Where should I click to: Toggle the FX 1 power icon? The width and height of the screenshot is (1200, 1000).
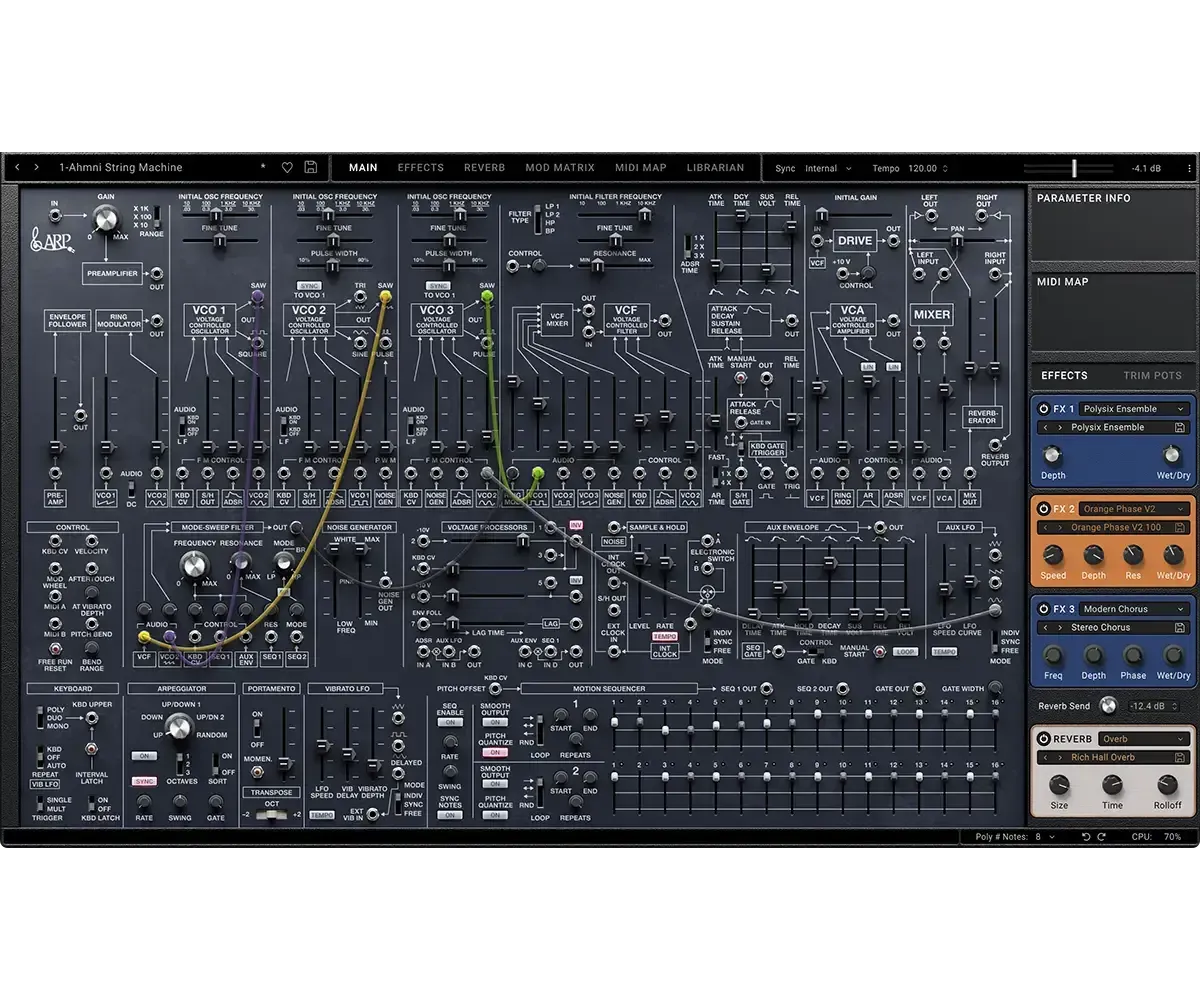point(1043,409)
